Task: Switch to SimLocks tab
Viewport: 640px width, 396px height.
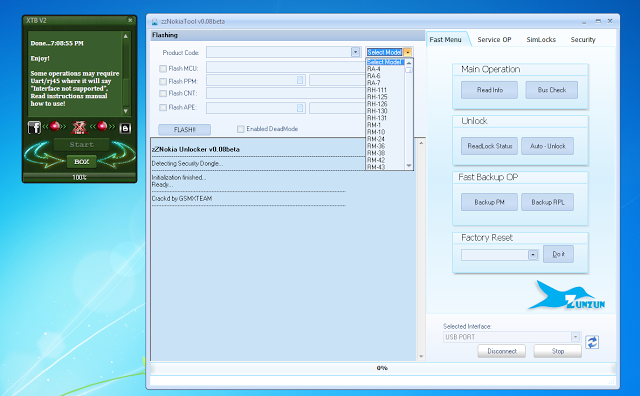Action: pyautogui.click(x=541, y=40)
